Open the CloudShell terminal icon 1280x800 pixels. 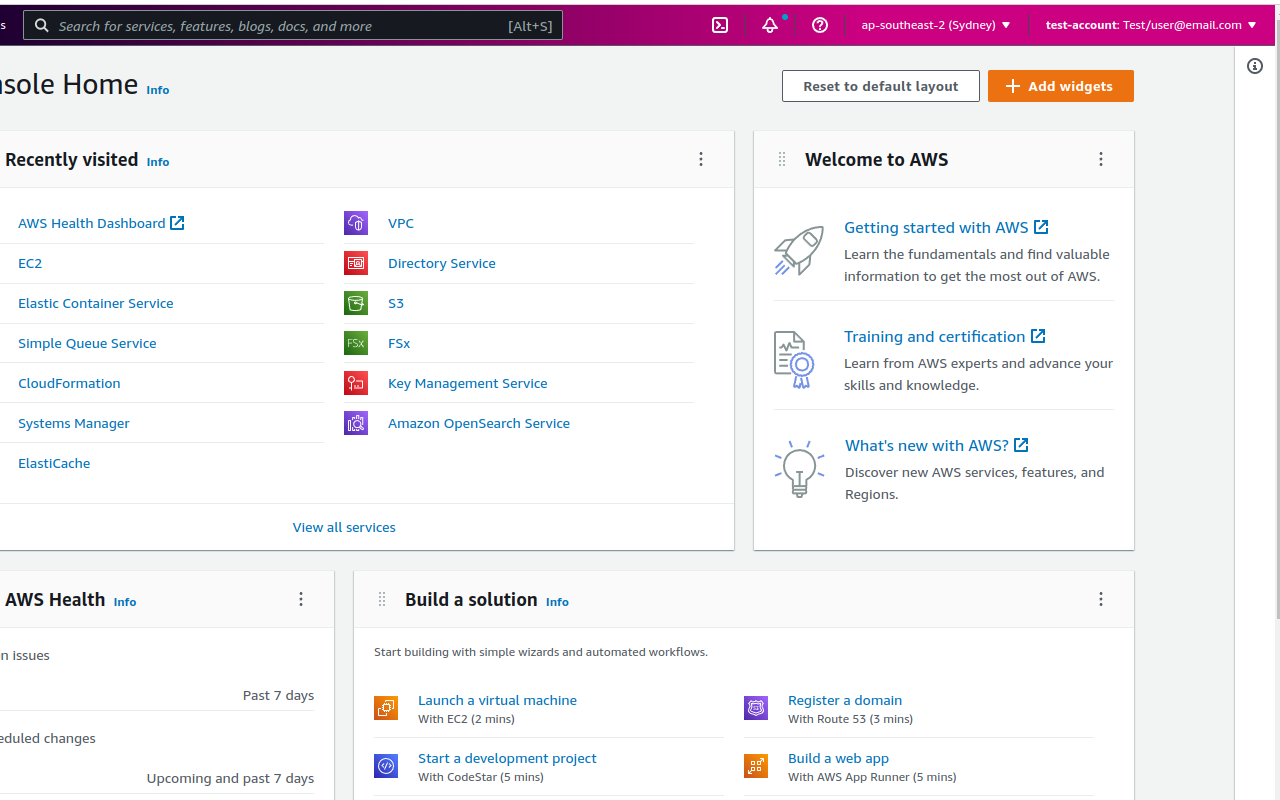tap(720, 25)
